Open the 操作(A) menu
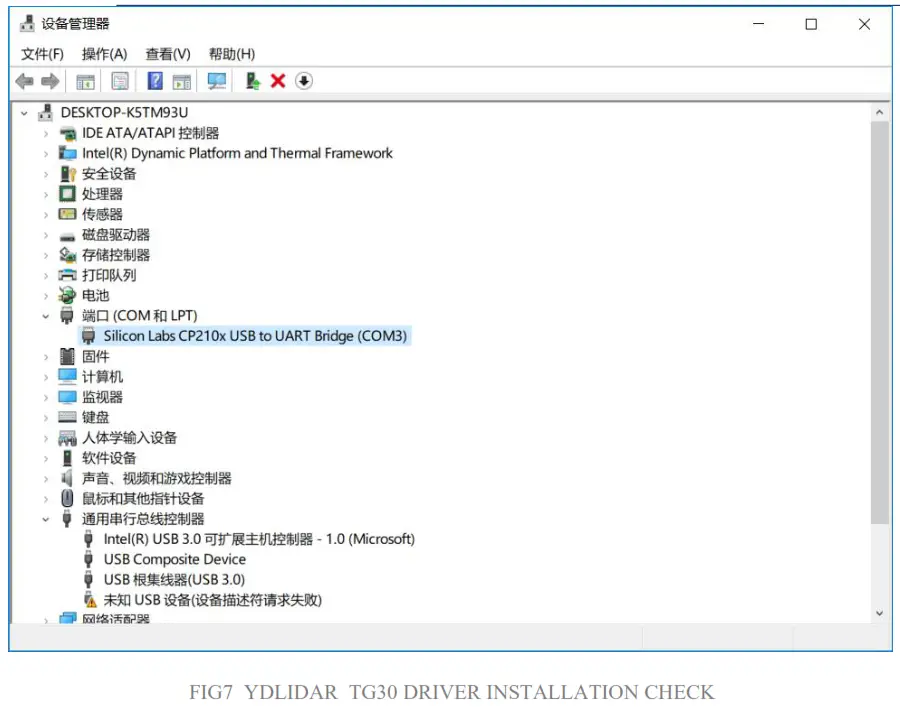This screenshot has height=707, width=900. 105,53
